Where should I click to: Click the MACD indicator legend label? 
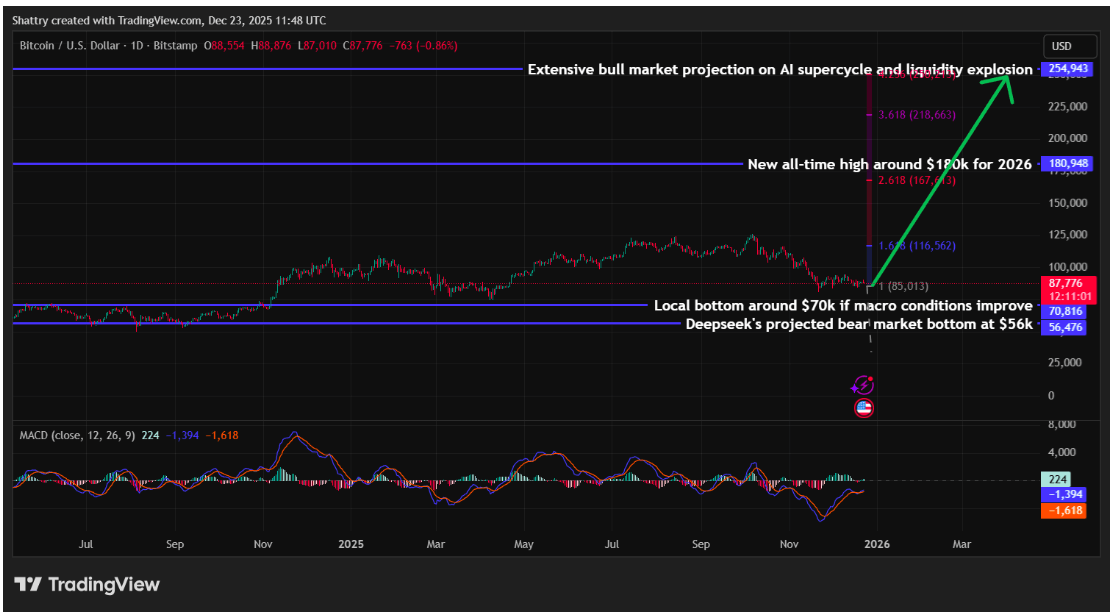[77, 436]
